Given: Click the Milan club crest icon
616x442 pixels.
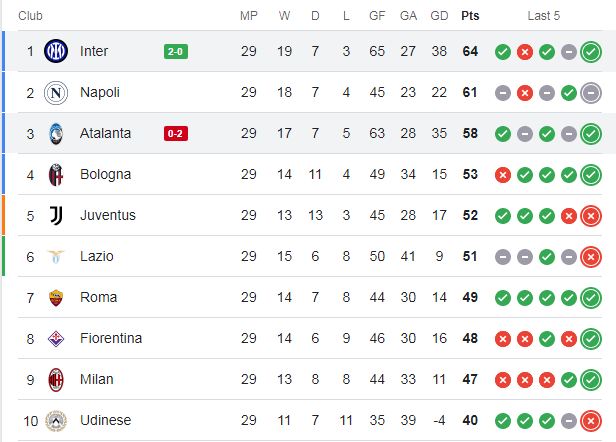Looking at the screenshot, I should [x=56, y=380].
